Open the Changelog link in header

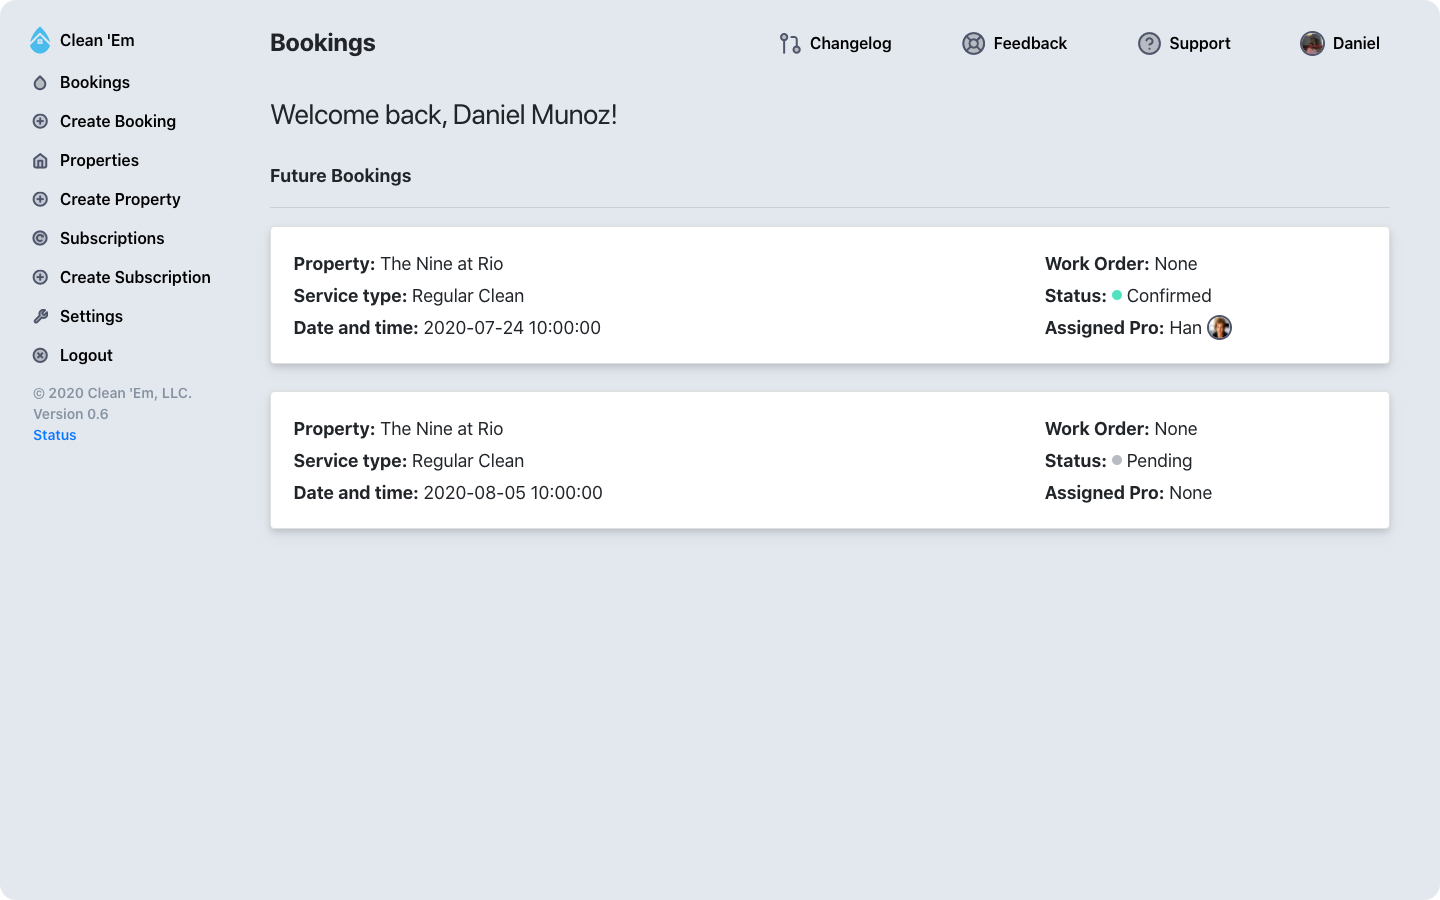(850, 44)
